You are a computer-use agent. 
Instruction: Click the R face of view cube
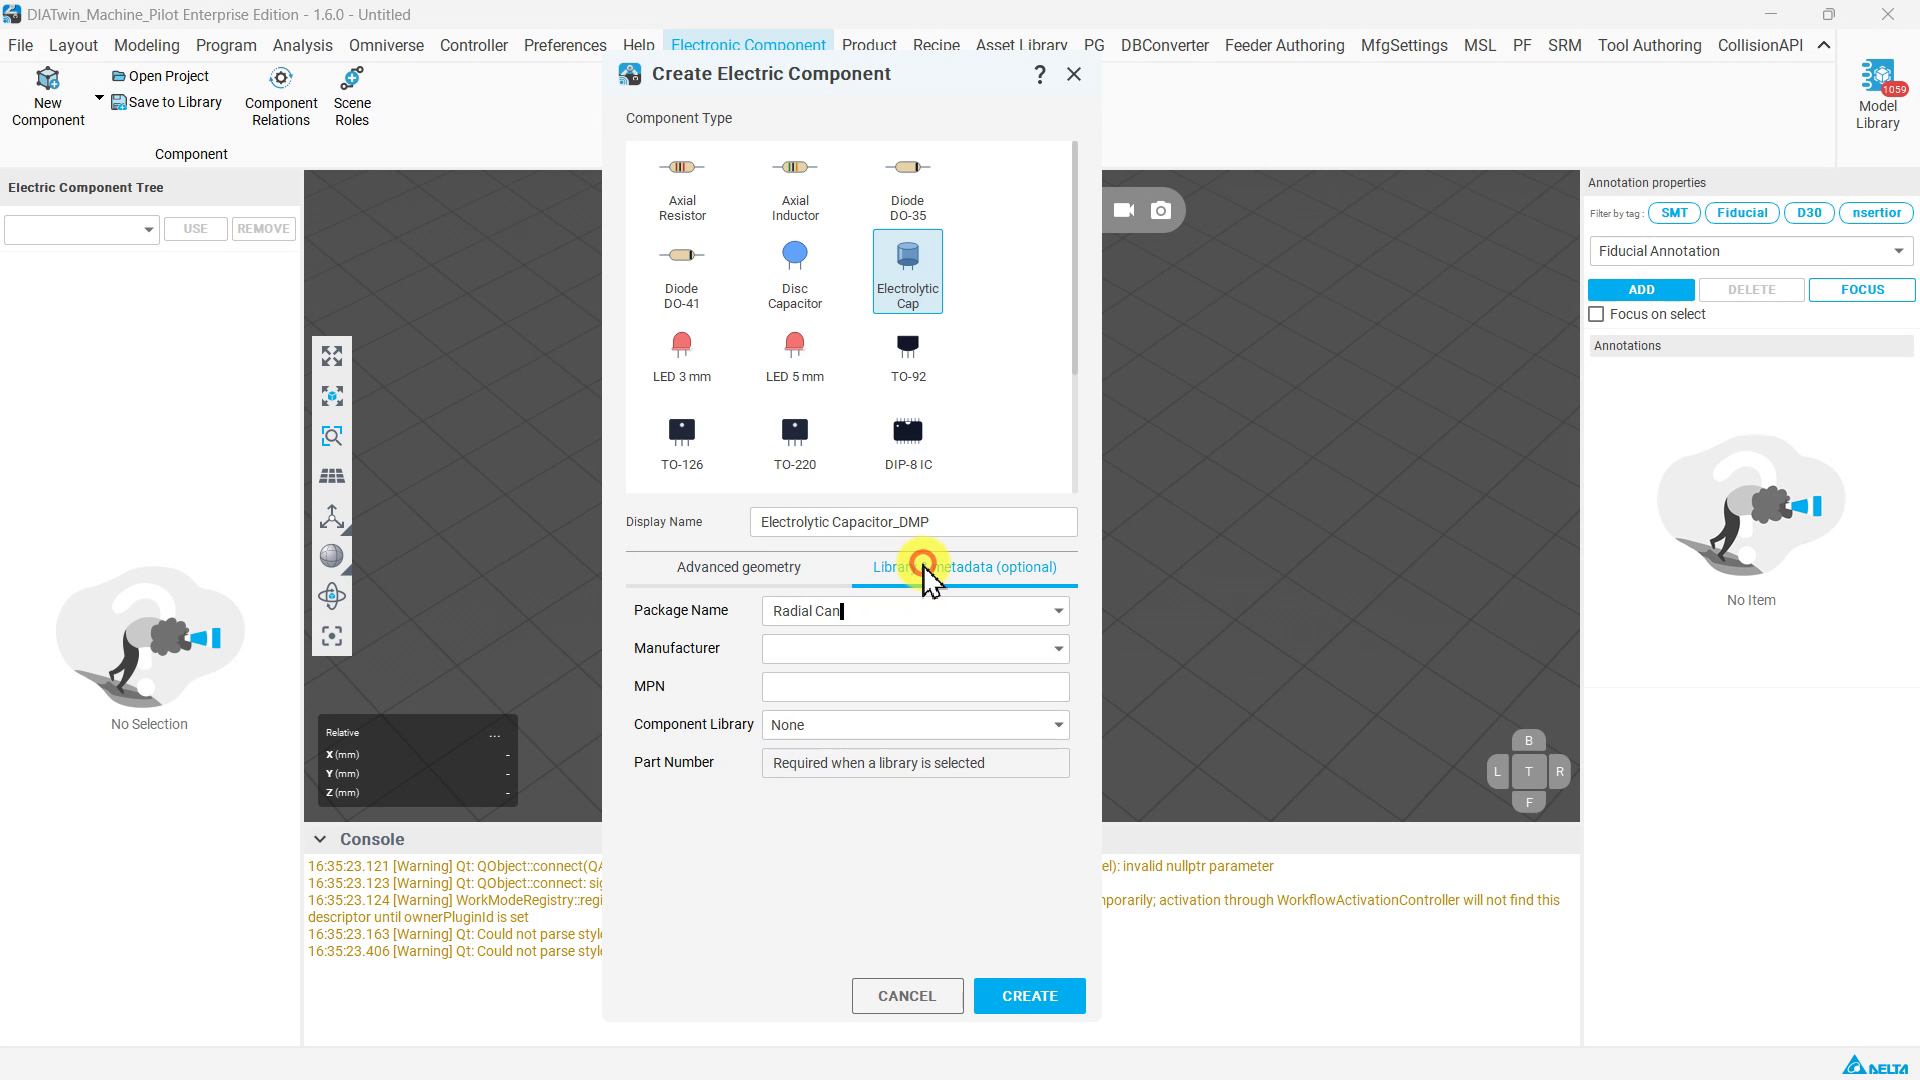point(1559,772)
